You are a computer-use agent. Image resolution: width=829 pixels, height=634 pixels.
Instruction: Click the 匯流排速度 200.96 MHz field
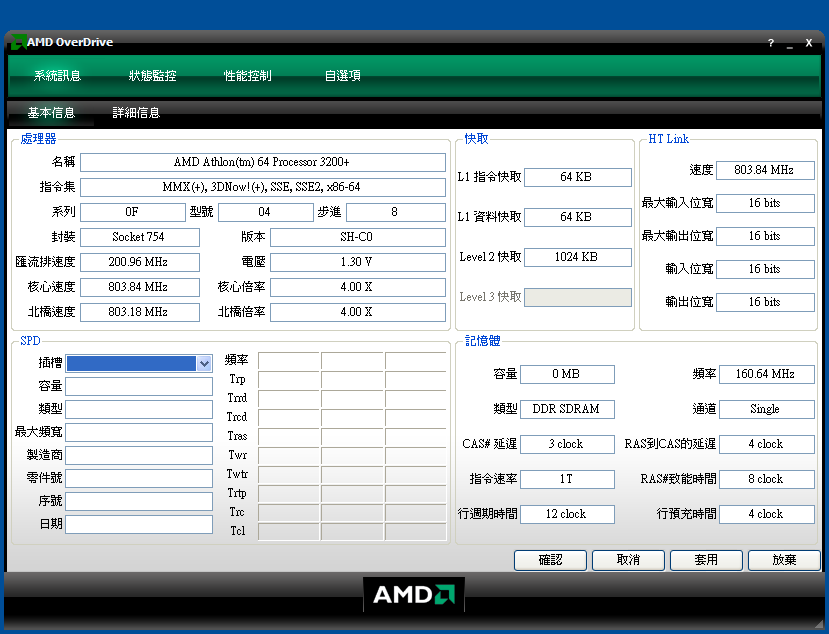(x=140, y=262)
